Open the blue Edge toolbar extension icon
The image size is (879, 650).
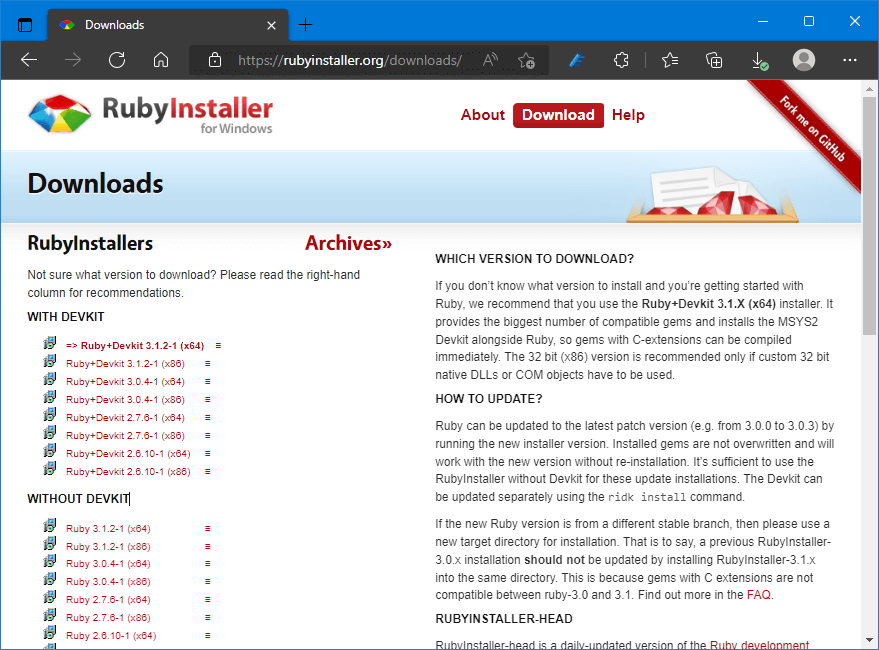pyautogui.click(x=577, y=60)
